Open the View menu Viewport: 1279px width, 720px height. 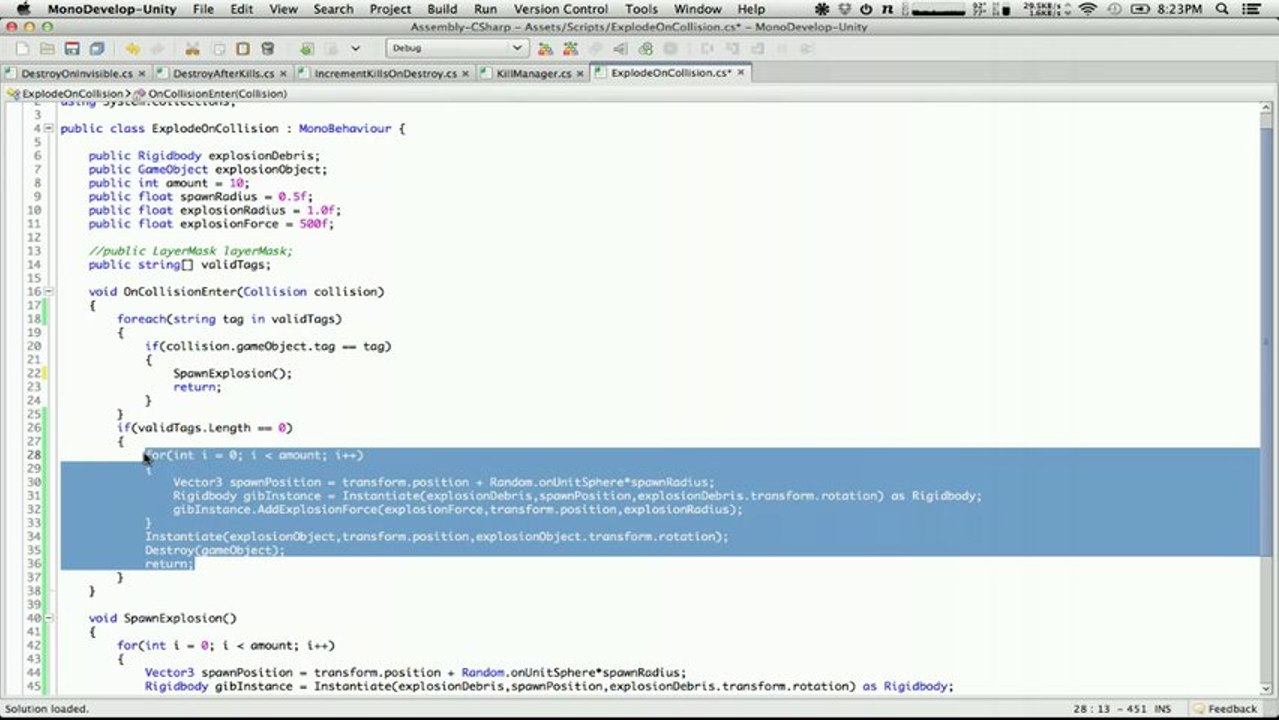(283, 9)
